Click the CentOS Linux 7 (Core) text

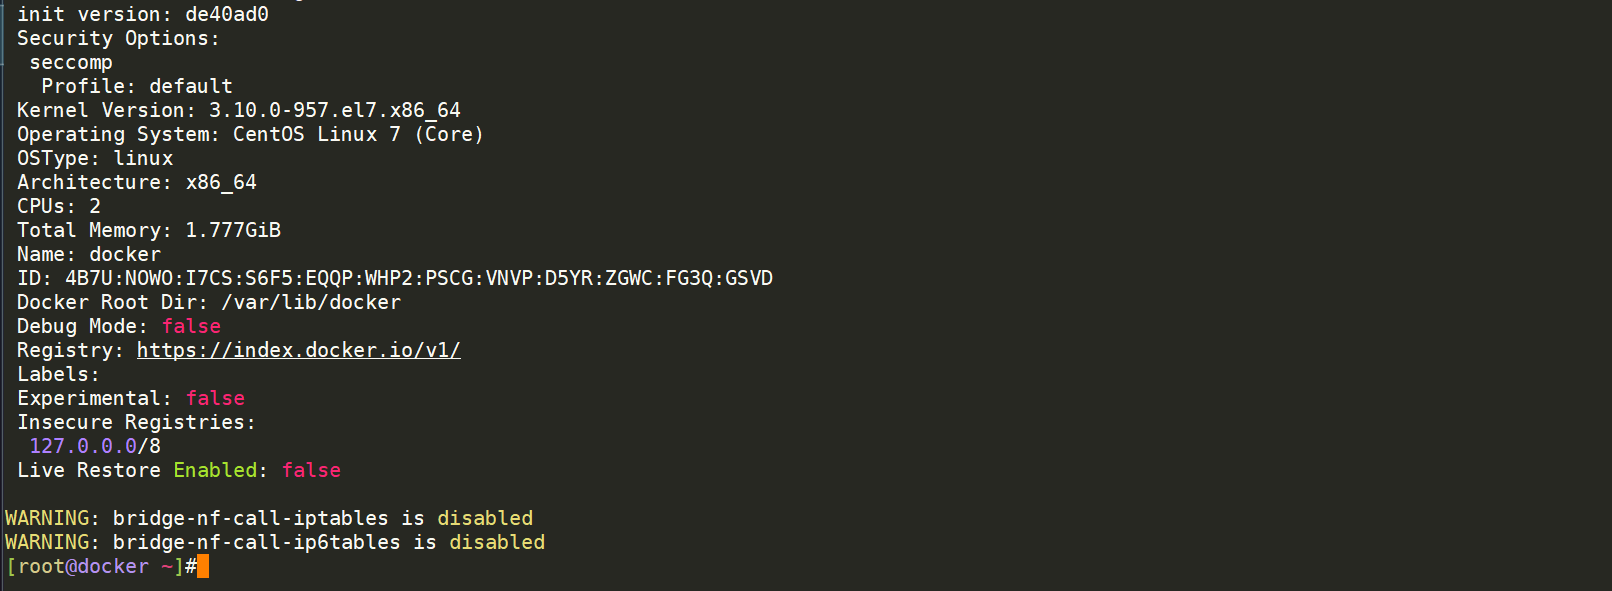click(358, 134)
